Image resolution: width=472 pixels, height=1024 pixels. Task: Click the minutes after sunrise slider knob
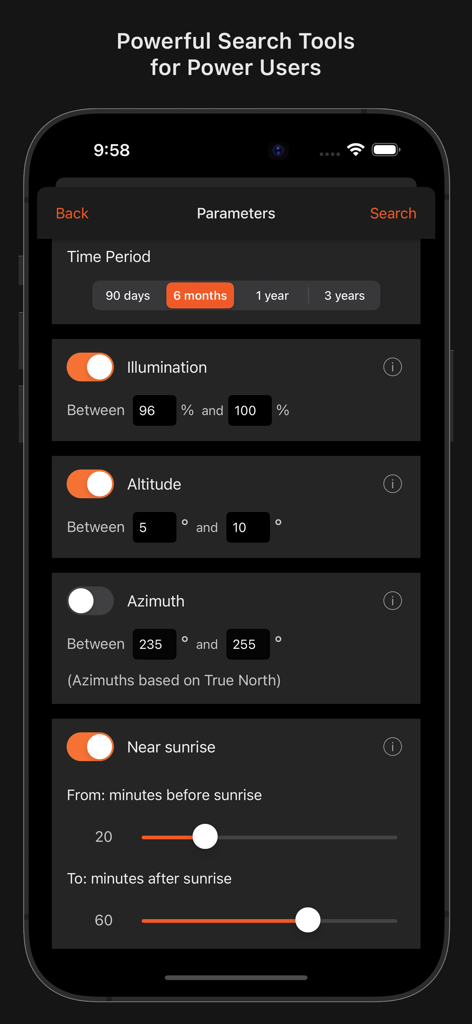point(307,920)
